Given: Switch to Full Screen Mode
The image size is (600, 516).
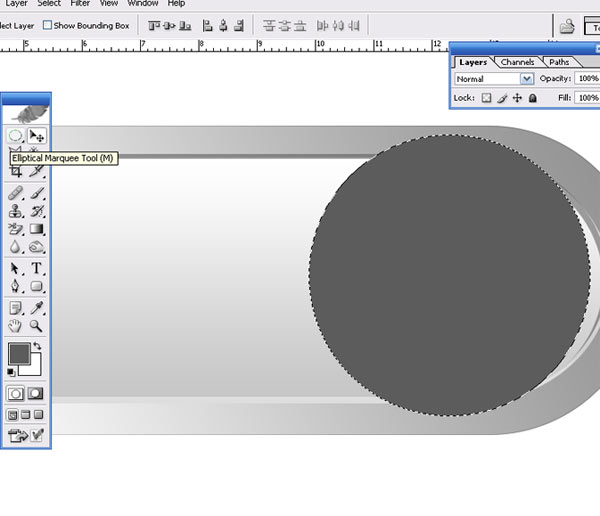Looking at the screenshot, I should (38, 415).
